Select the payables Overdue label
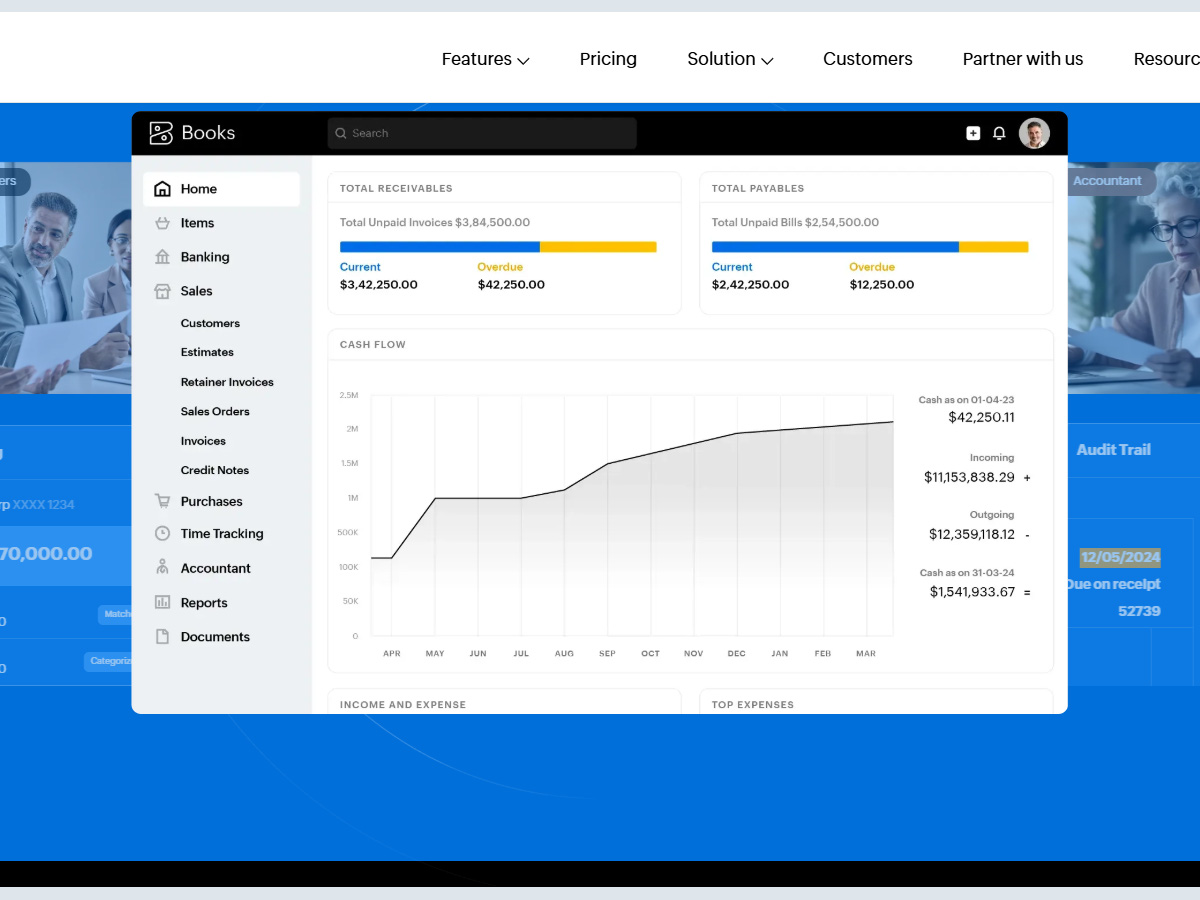Viewport: 1200px width, 900px height. pyautogui.click(x=872, y=267)
